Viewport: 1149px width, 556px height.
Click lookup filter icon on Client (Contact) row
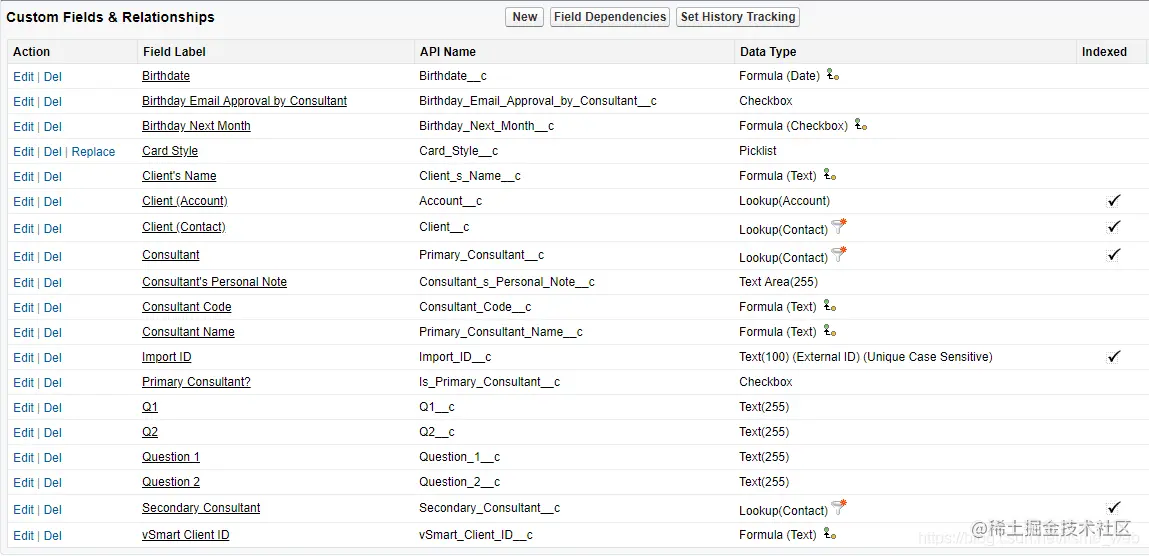point(839,227)
